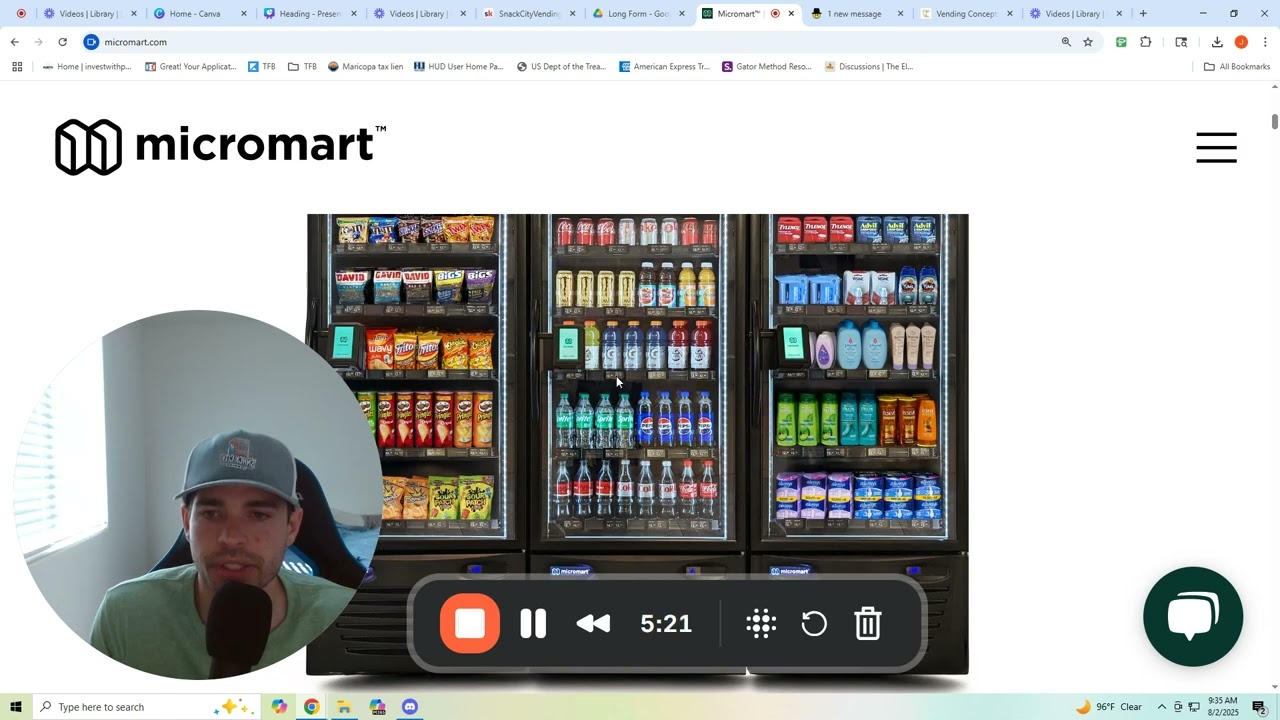Open the Home | investwithp bookmark
Screen dimensions: 1280x720
[87, 67]
